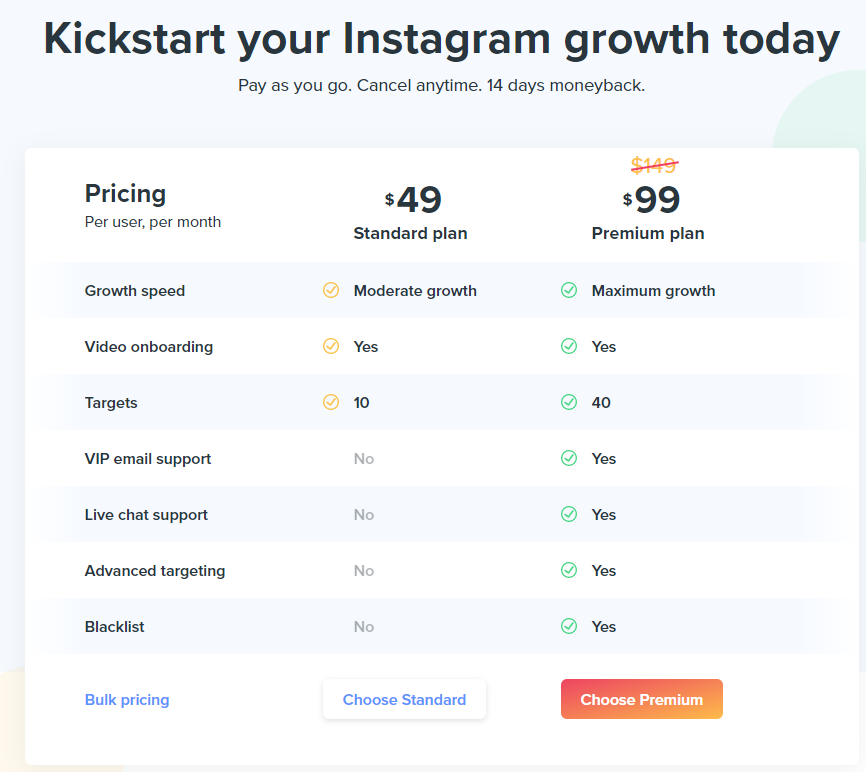
Task: Click the green check next to 40 targets
Action: pos(569,402)
